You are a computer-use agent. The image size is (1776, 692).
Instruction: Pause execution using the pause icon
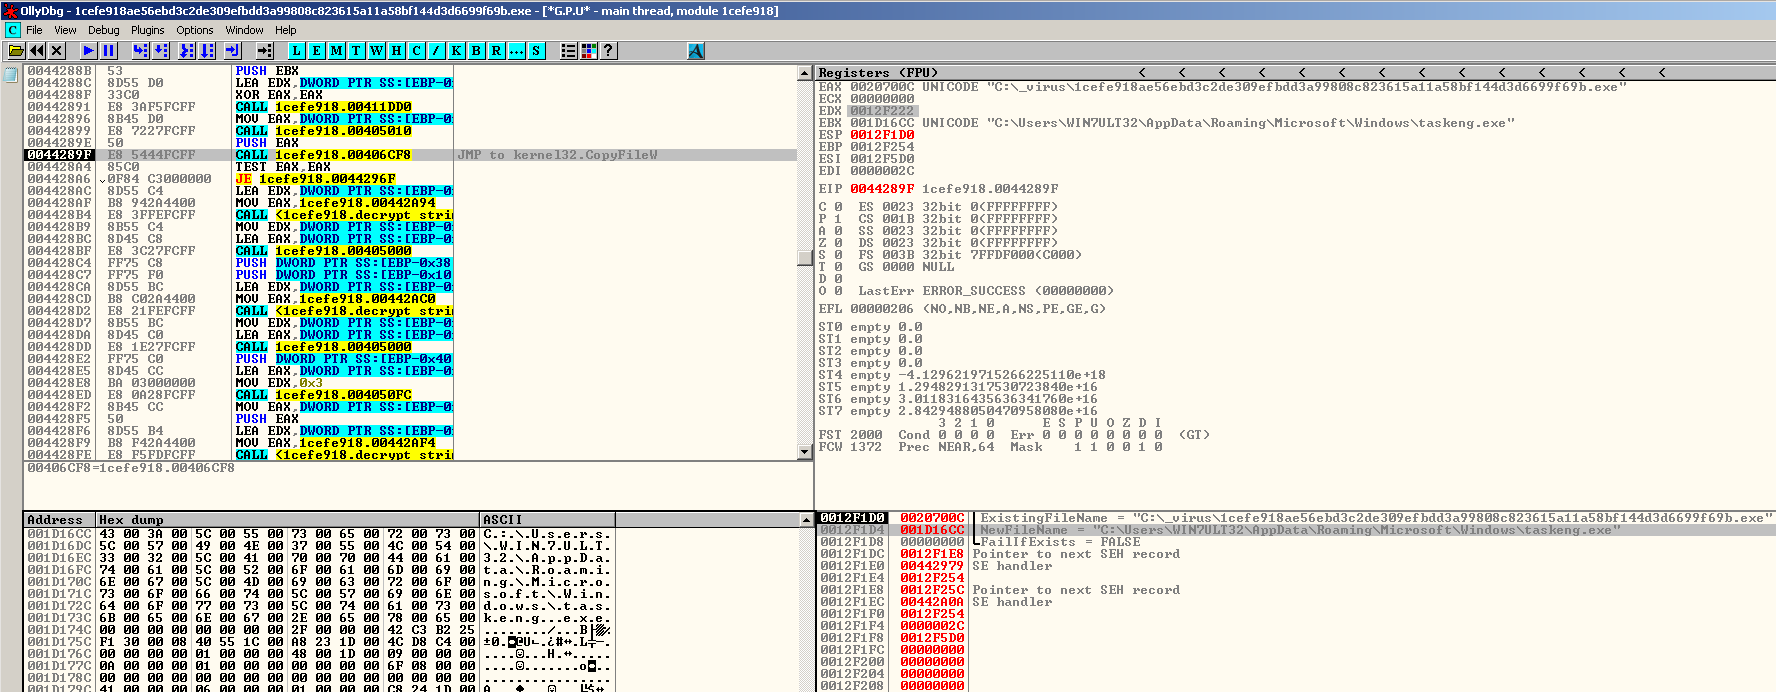(109, 50)
